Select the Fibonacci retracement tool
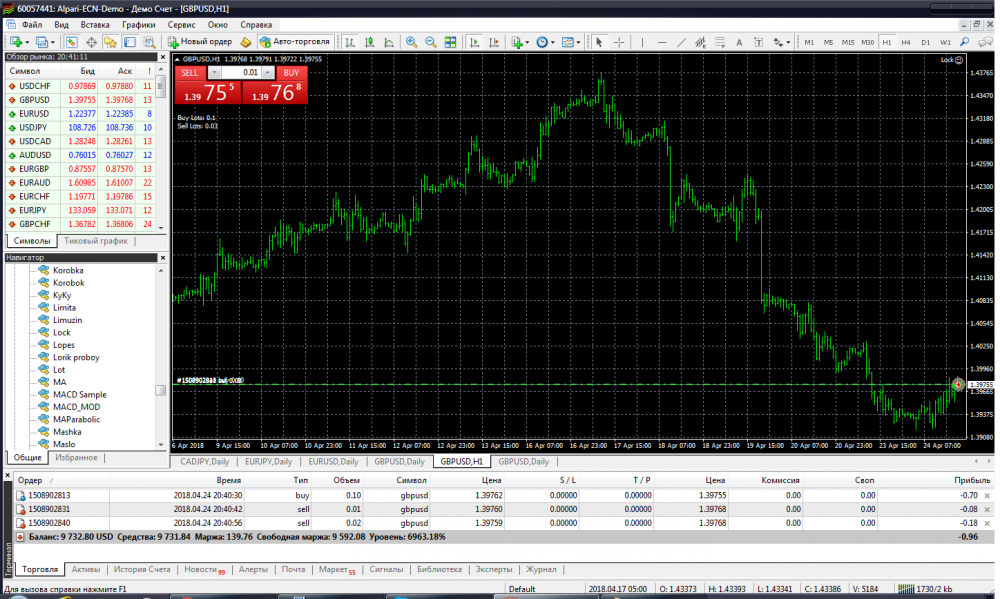The height and width of the screenshot is (599, 1000). pyautogui.click(x=719, y=42)
